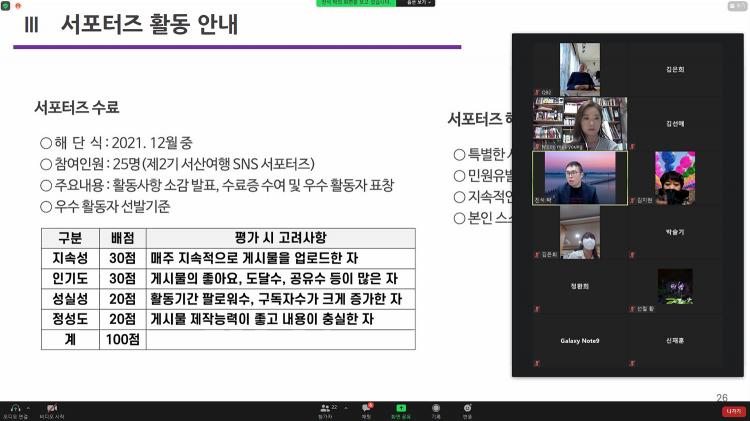Expand audio options arrow beside headphone icon

coord(28,407)
